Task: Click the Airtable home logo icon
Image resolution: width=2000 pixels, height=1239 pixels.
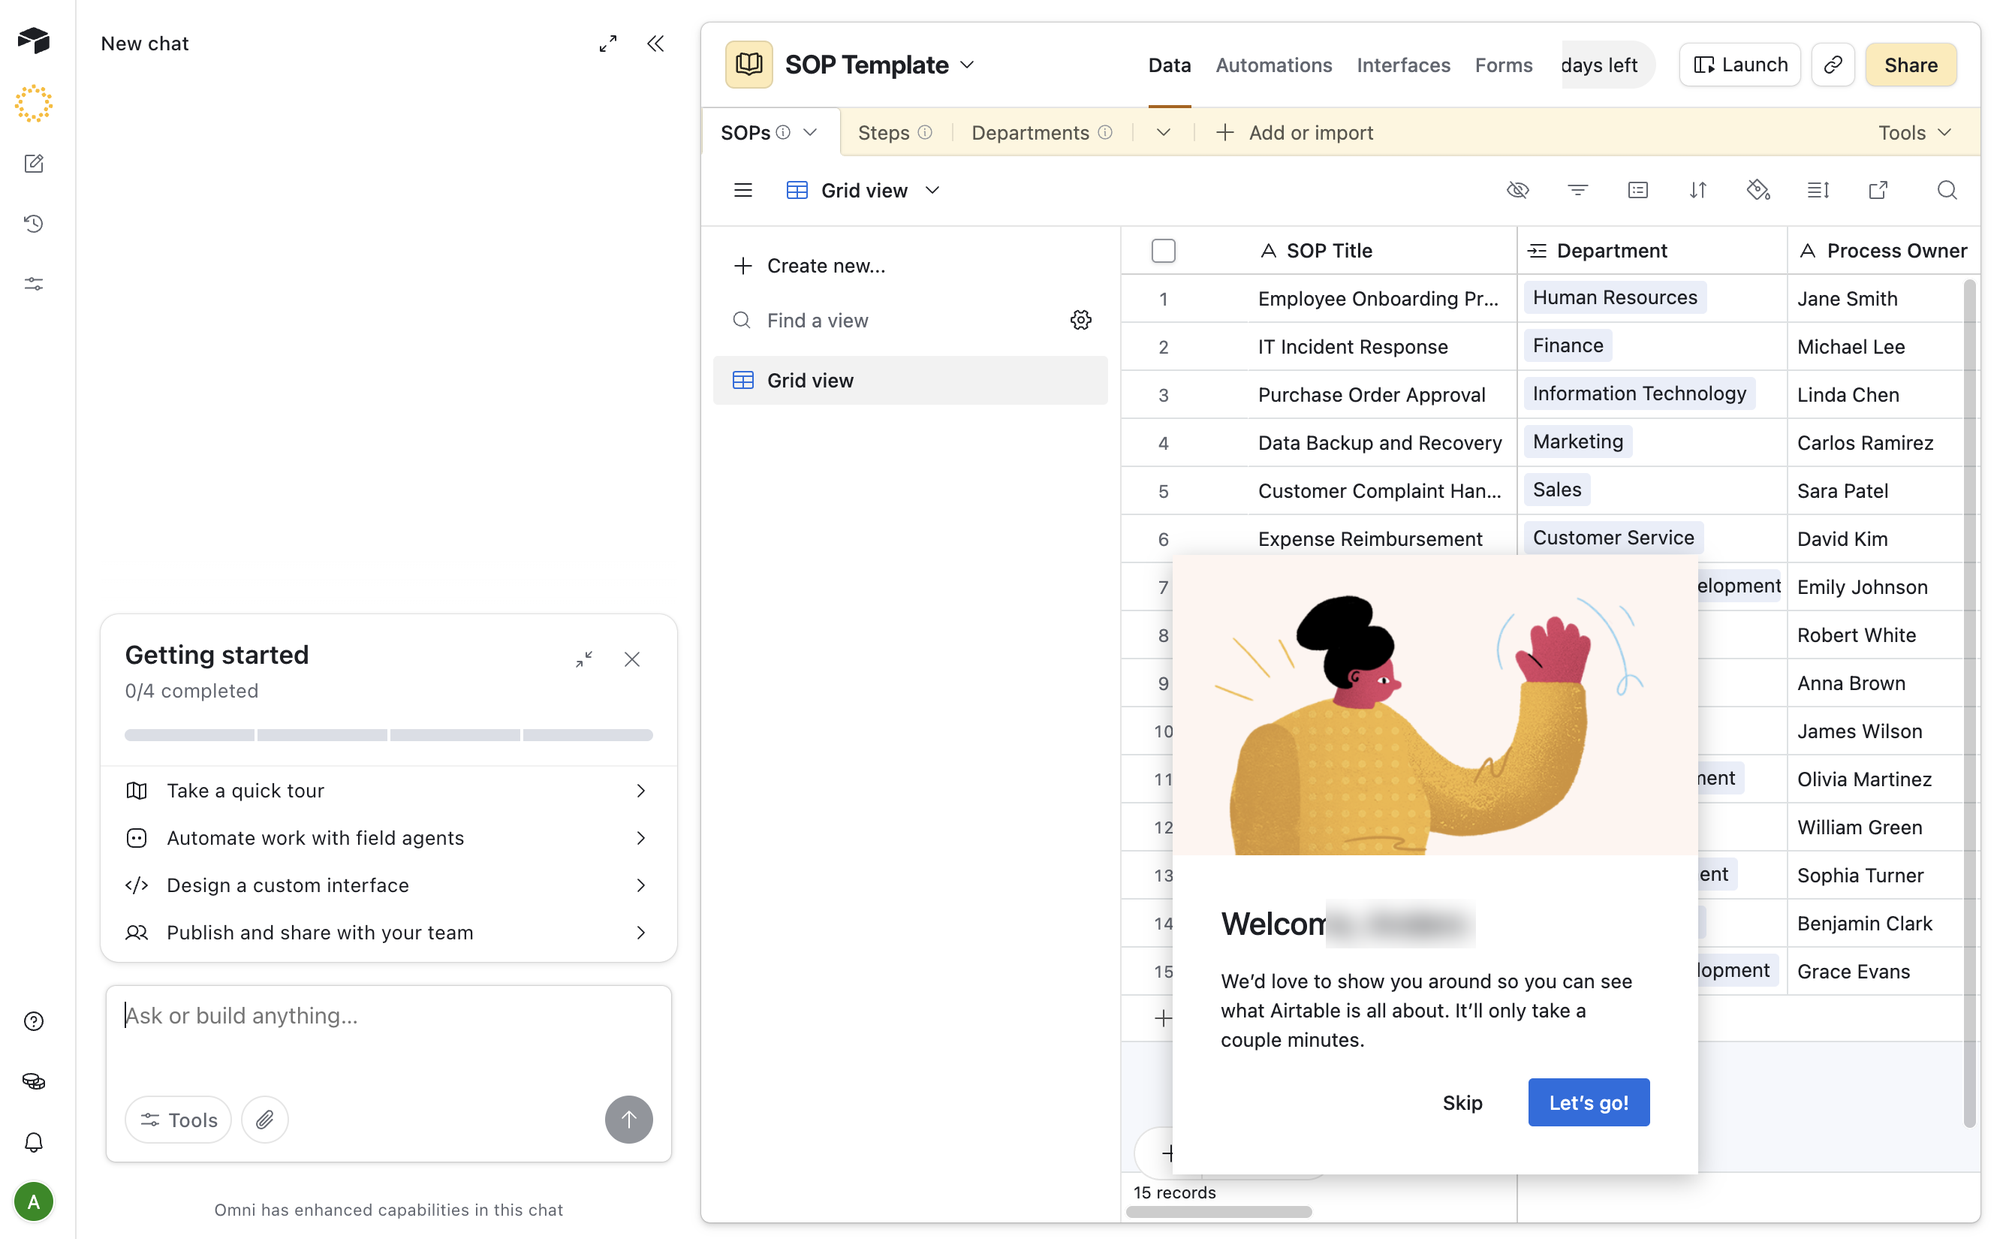Action: (x=33, y=41)
